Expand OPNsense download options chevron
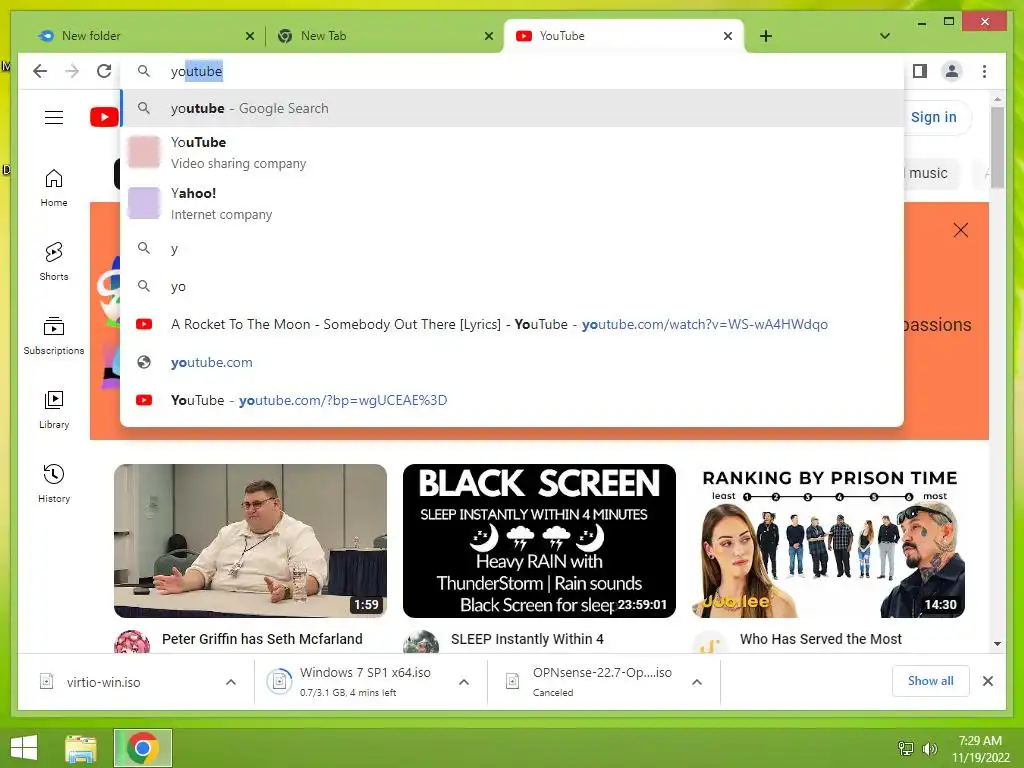 click(697, 682)
